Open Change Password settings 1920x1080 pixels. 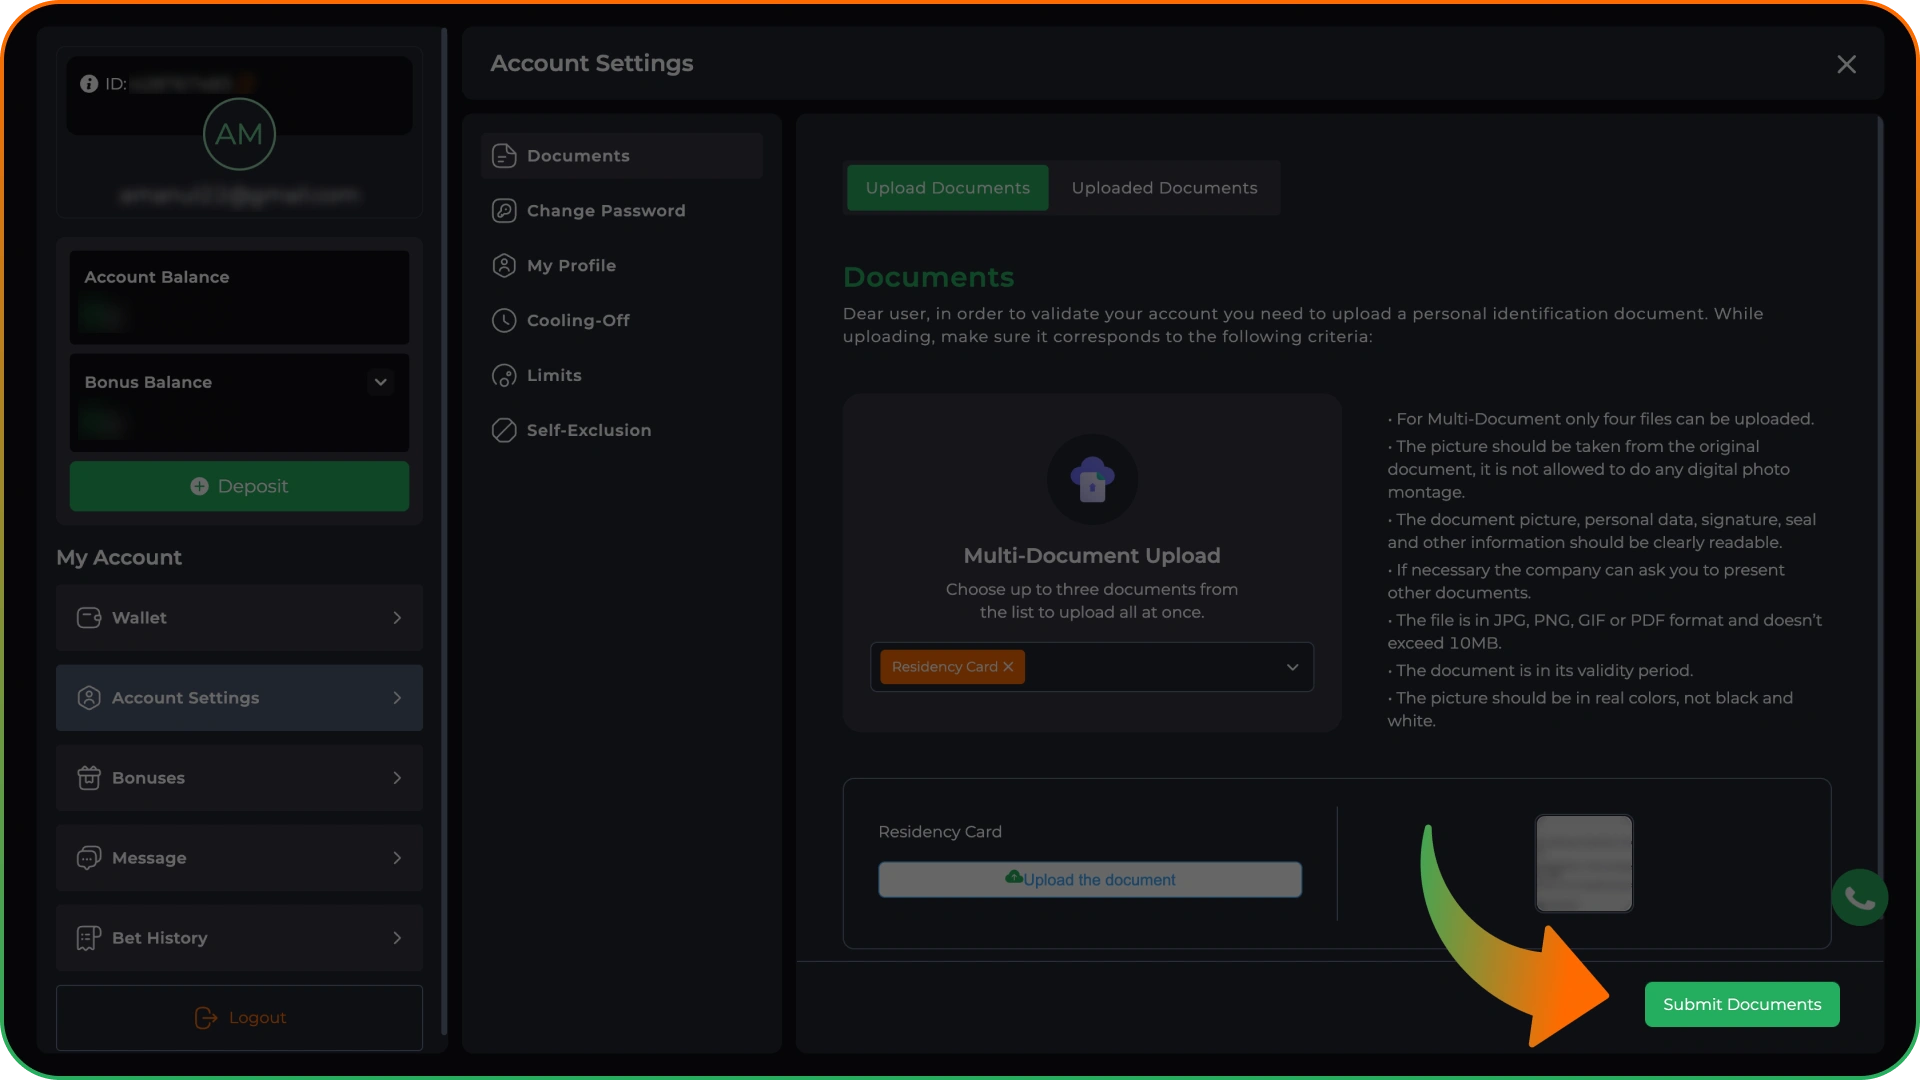[621, 211]
